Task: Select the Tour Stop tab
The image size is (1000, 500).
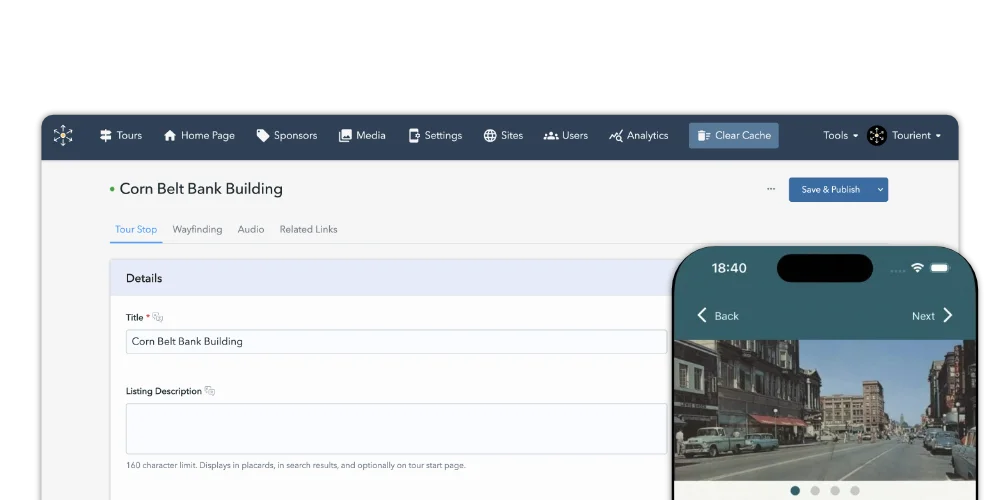Action: tap(136, 230)
